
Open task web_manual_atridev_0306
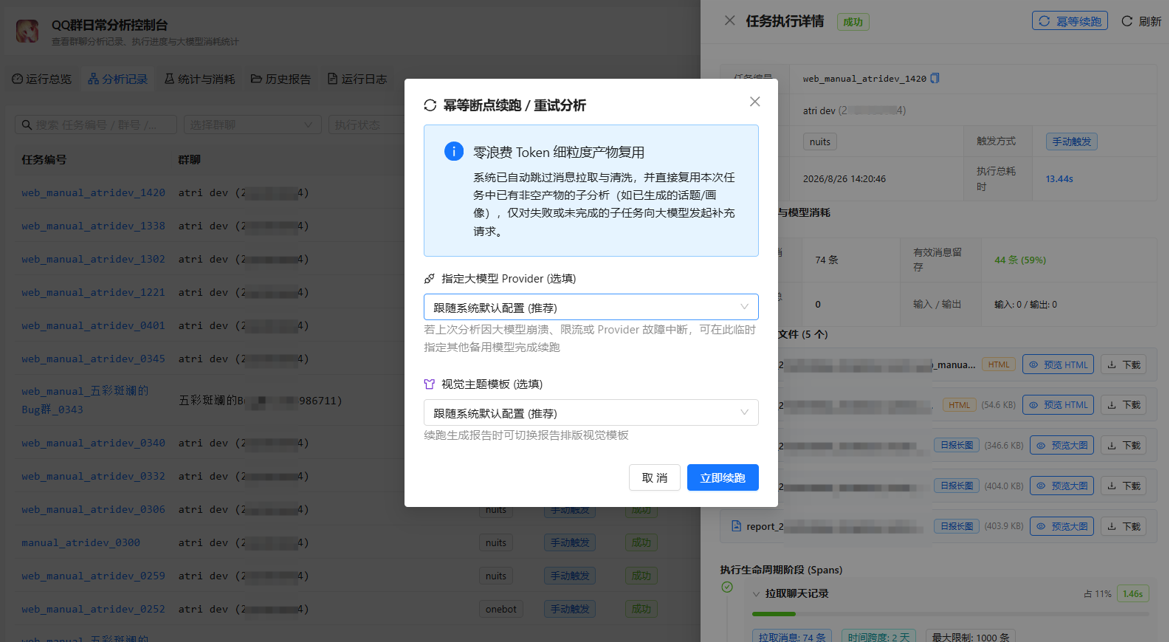tap(93, 509)
